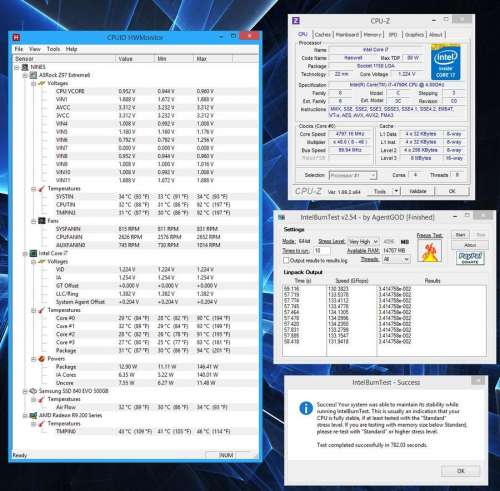
Task: Click OK in IntelBurnTest Success dialog
Action: pos(460,471)
